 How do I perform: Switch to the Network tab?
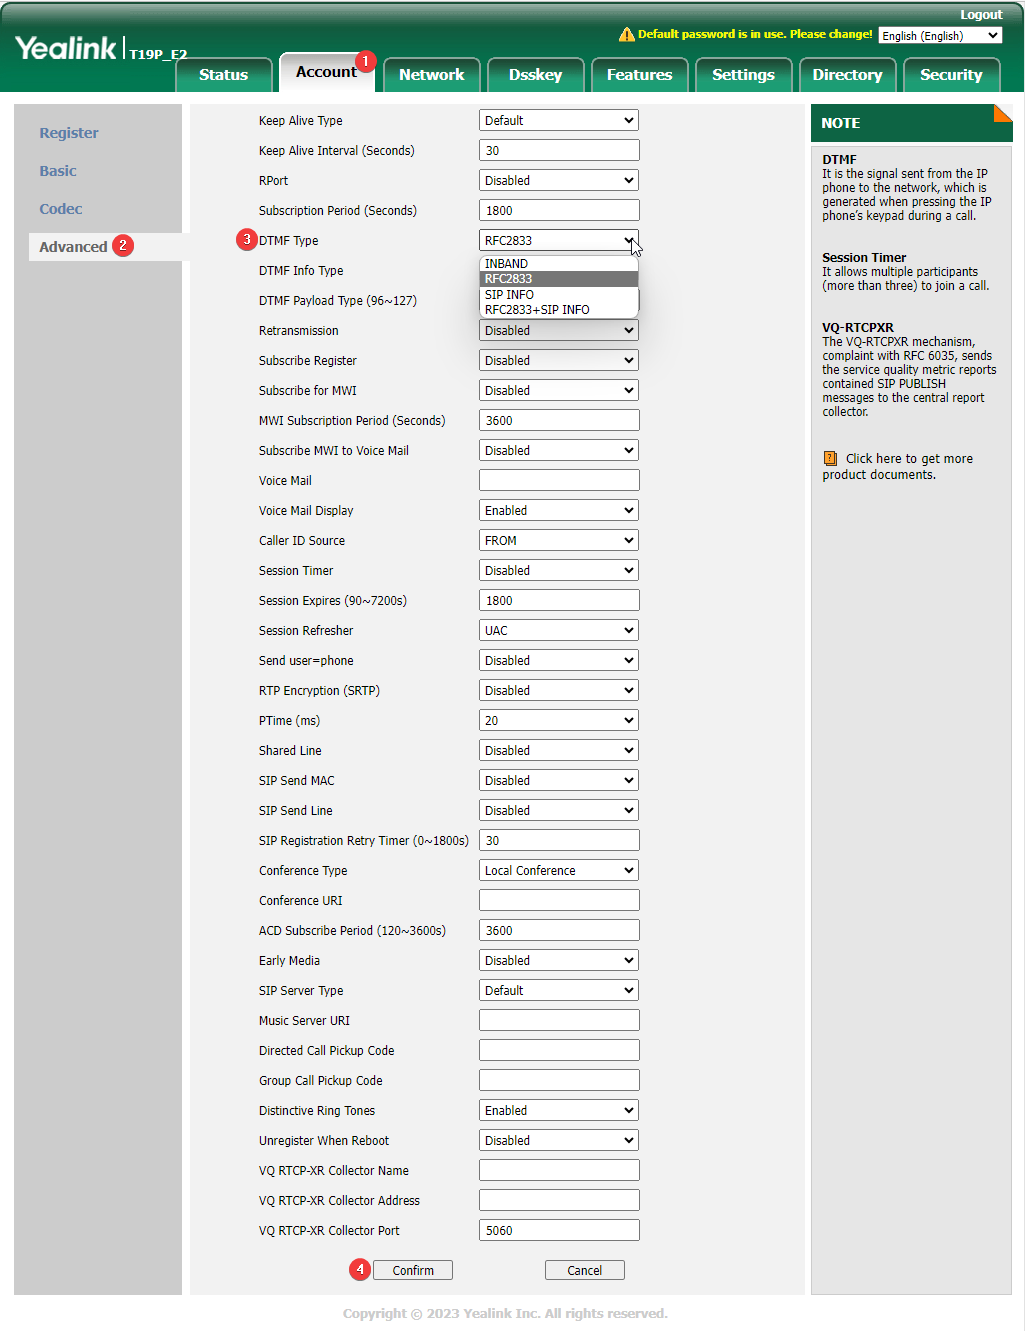[x=431, y=75]
